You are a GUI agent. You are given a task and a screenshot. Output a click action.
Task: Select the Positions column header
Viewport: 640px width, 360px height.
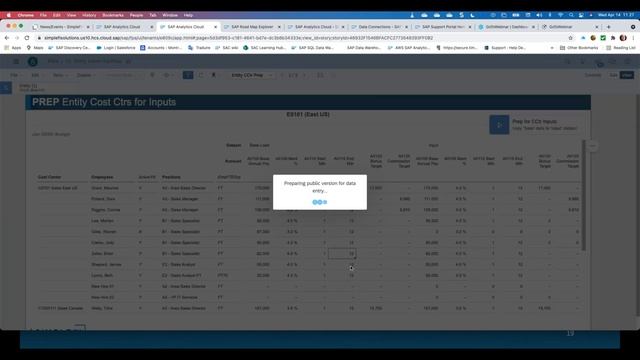[171, 177]
